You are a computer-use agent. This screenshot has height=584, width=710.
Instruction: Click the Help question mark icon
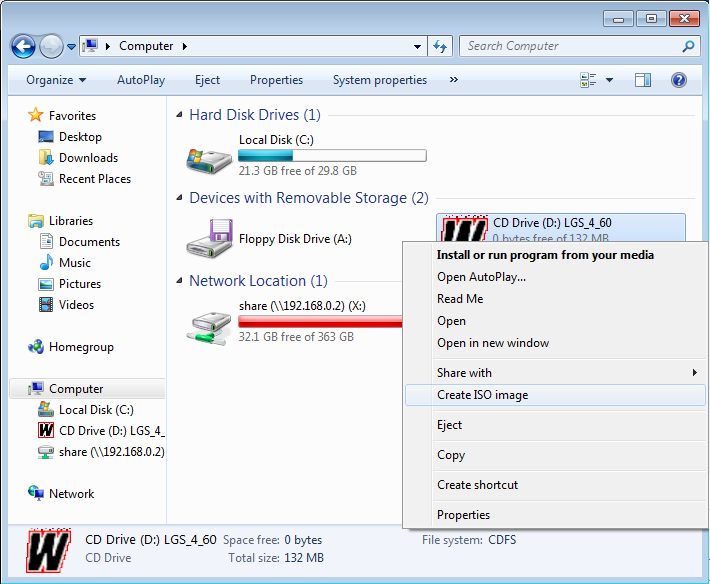pyautogui.click(x=678, y=80)
